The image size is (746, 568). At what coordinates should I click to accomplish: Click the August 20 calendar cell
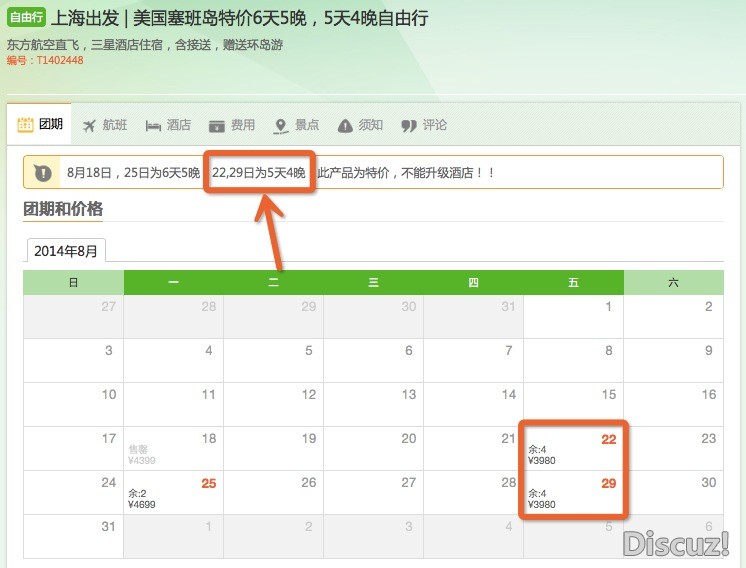(373, 449)
